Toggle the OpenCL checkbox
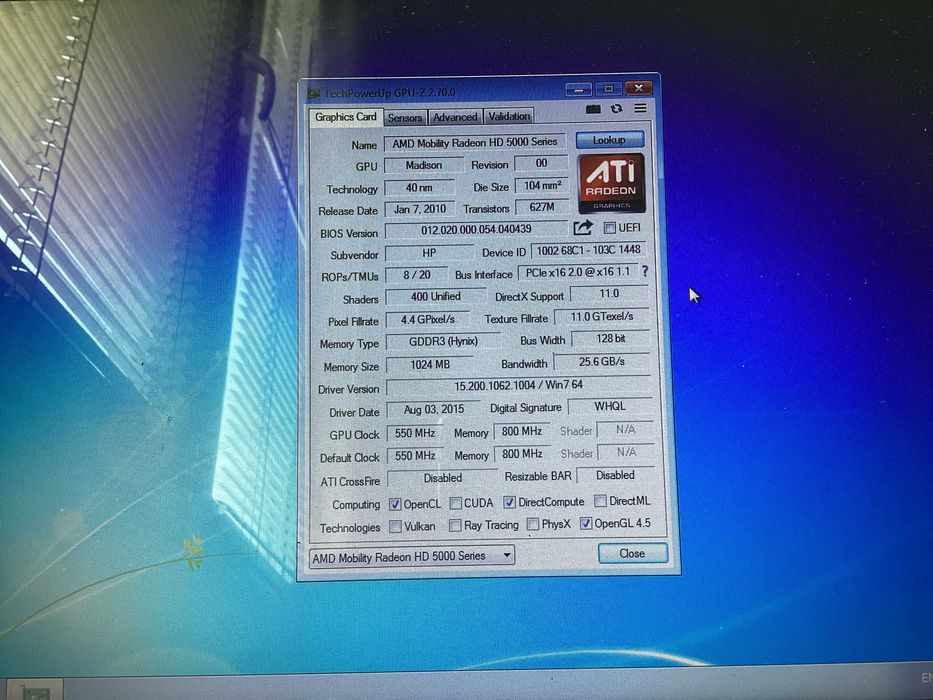933x700 pixels. pos(395,504)
